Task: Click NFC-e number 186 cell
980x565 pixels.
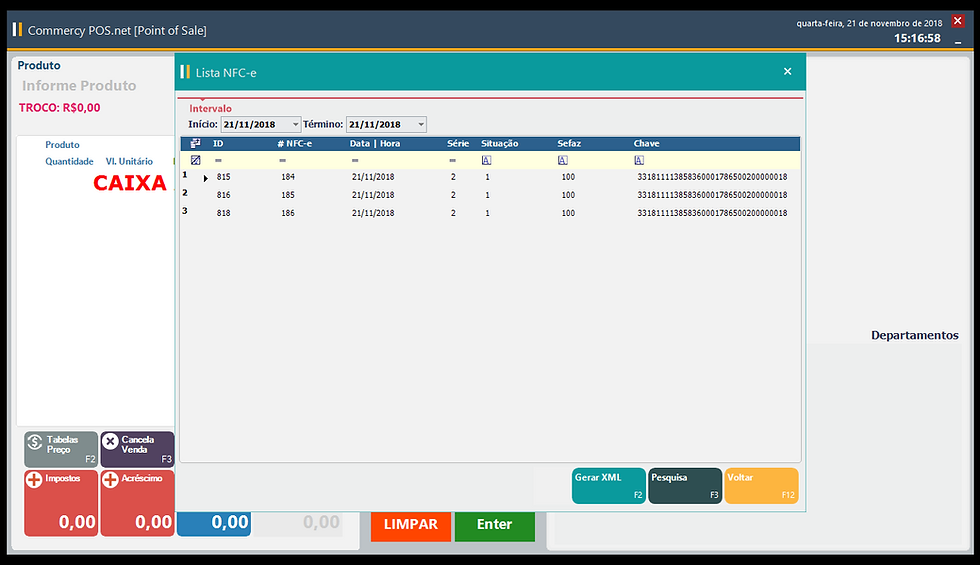Action: click(288, 213)
